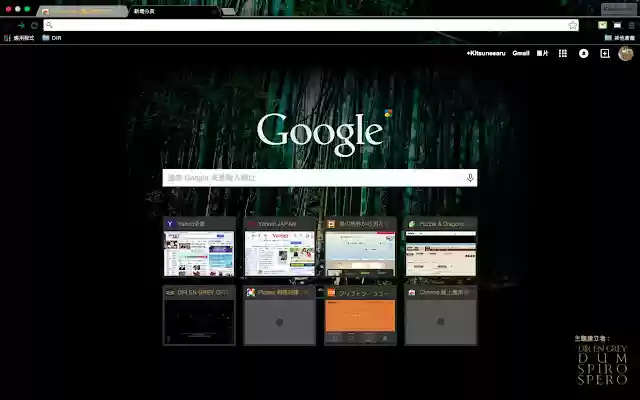The width and height of the screenshot is (640, 400).
Task: Click the Google+ share box icon
Action: coord(605,53)
